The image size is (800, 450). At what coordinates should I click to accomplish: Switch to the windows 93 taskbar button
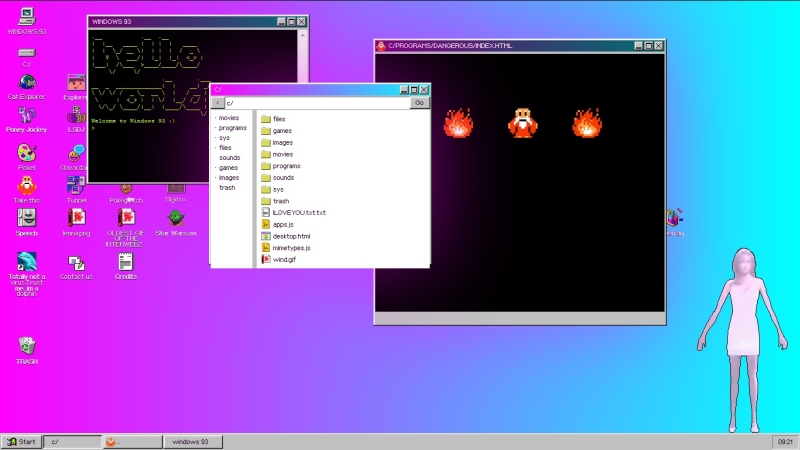pyautogui.click(x=193, y=442)
